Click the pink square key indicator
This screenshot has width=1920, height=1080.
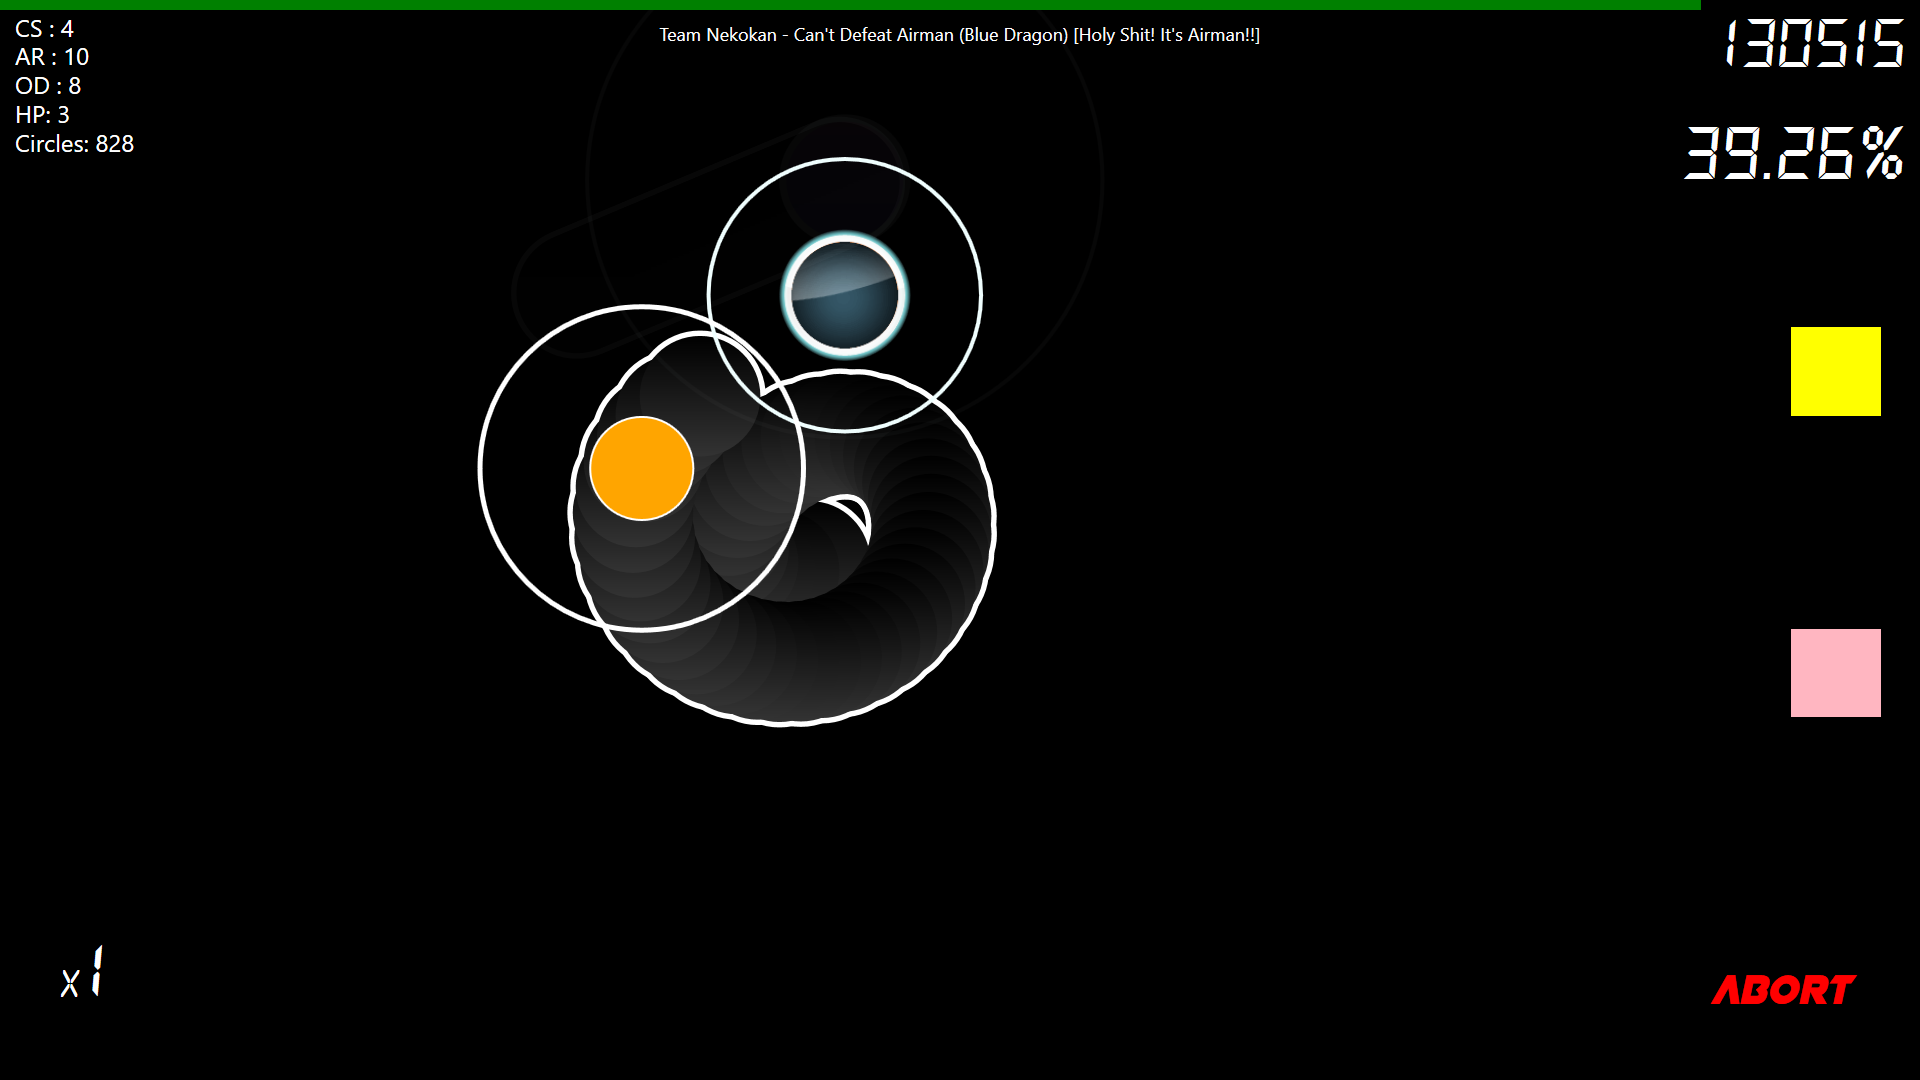point(1835,673)
